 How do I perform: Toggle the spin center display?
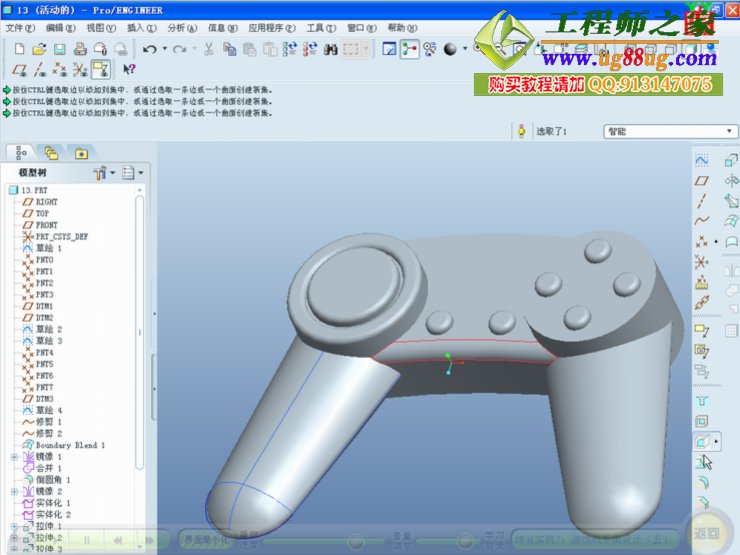click(x=409, y=49)
